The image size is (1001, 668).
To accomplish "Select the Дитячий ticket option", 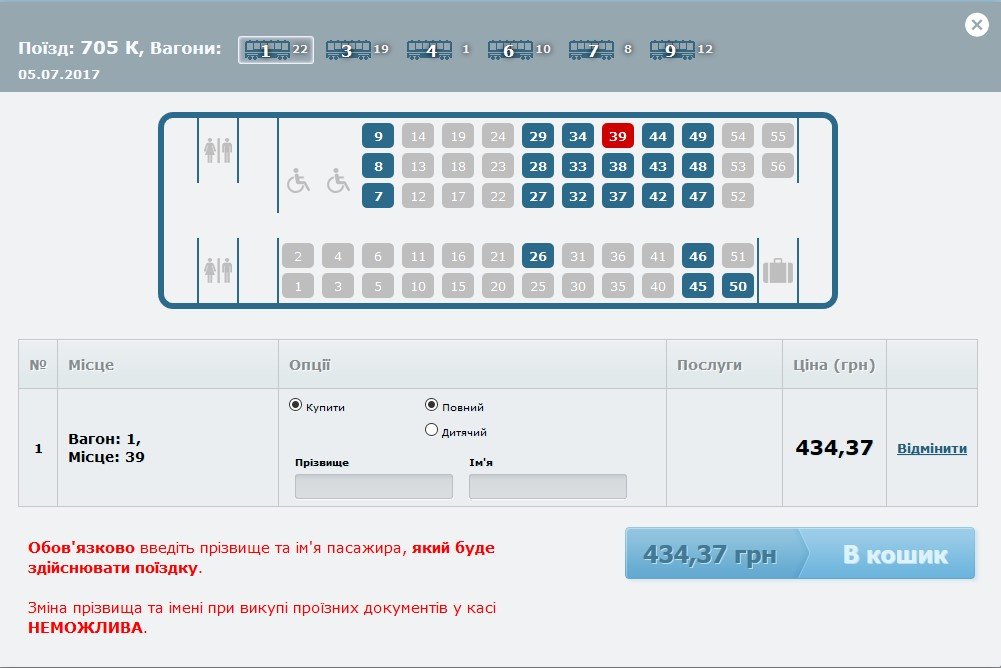I will (x=432, y=430).
